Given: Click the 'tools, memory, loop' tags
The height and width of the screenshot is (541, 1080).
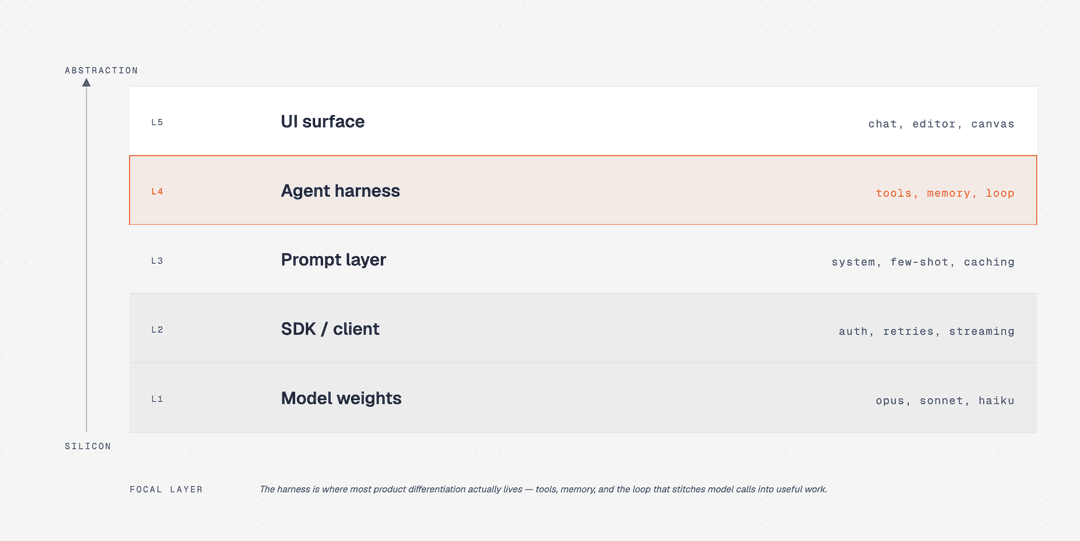Looking at the screenshot, I should point(945,193).
